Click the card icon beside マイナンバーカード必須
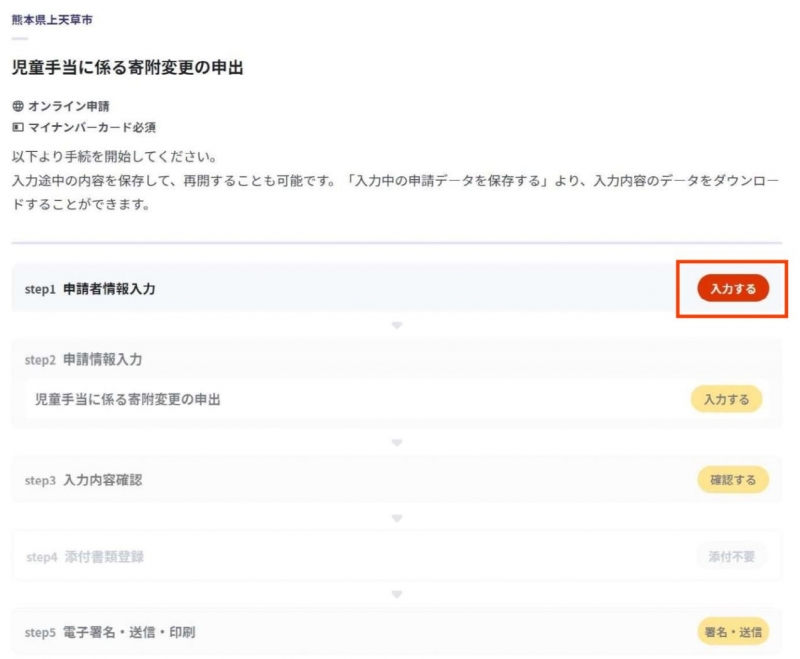This screenshot has width=800, height=659. (x=18, y=127)
